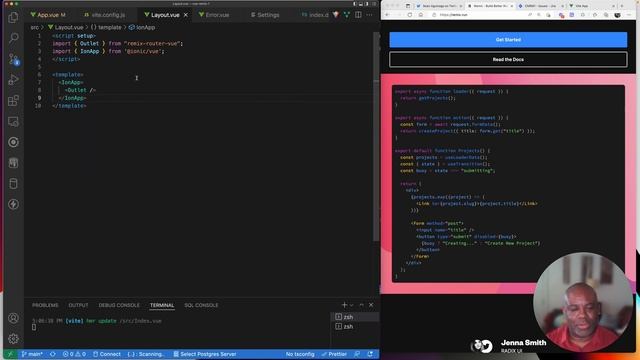The height and width of the screenshot is (360, 640).
Task: Maximize the terminal panel with the caret
Action: pos(361,305)
